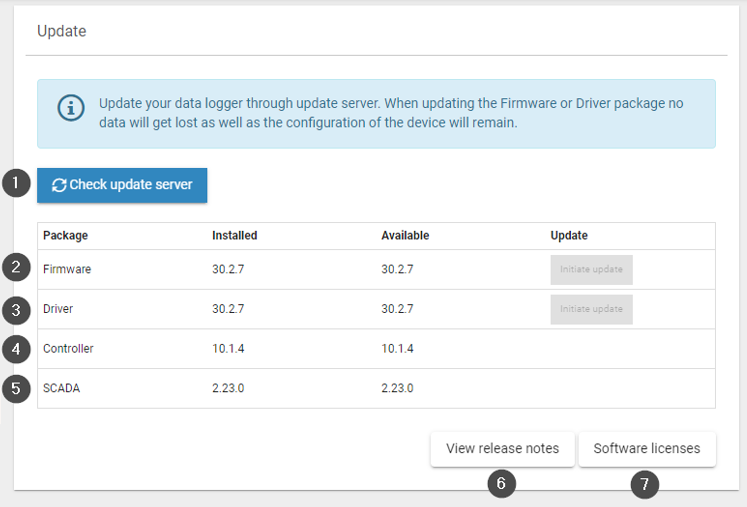Image resolution: width=747 pixels, height=507 pixels.
Task: Select the Controller package name
Action: point(68,349)
